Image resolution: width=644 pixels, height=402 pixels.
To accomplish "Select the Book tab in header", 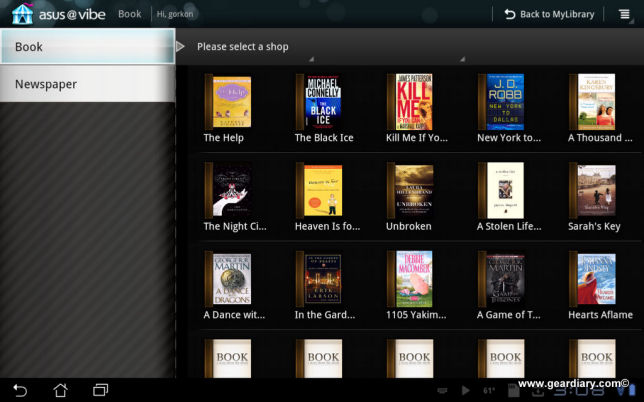I will pyautogui.click(x=129, y=14).
